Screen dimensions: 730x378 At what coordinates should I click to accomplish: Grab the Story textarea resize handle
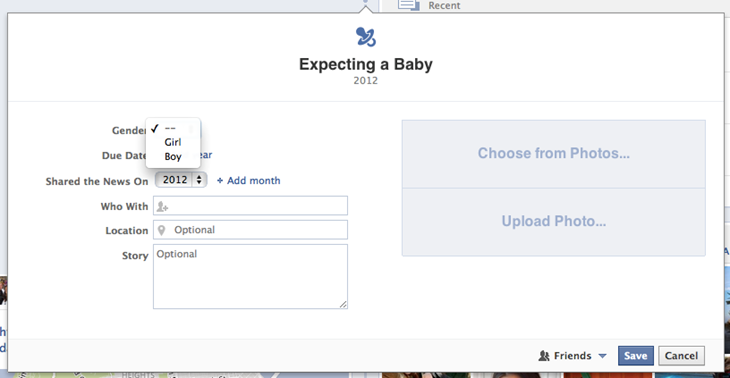(x=343, y=304)
